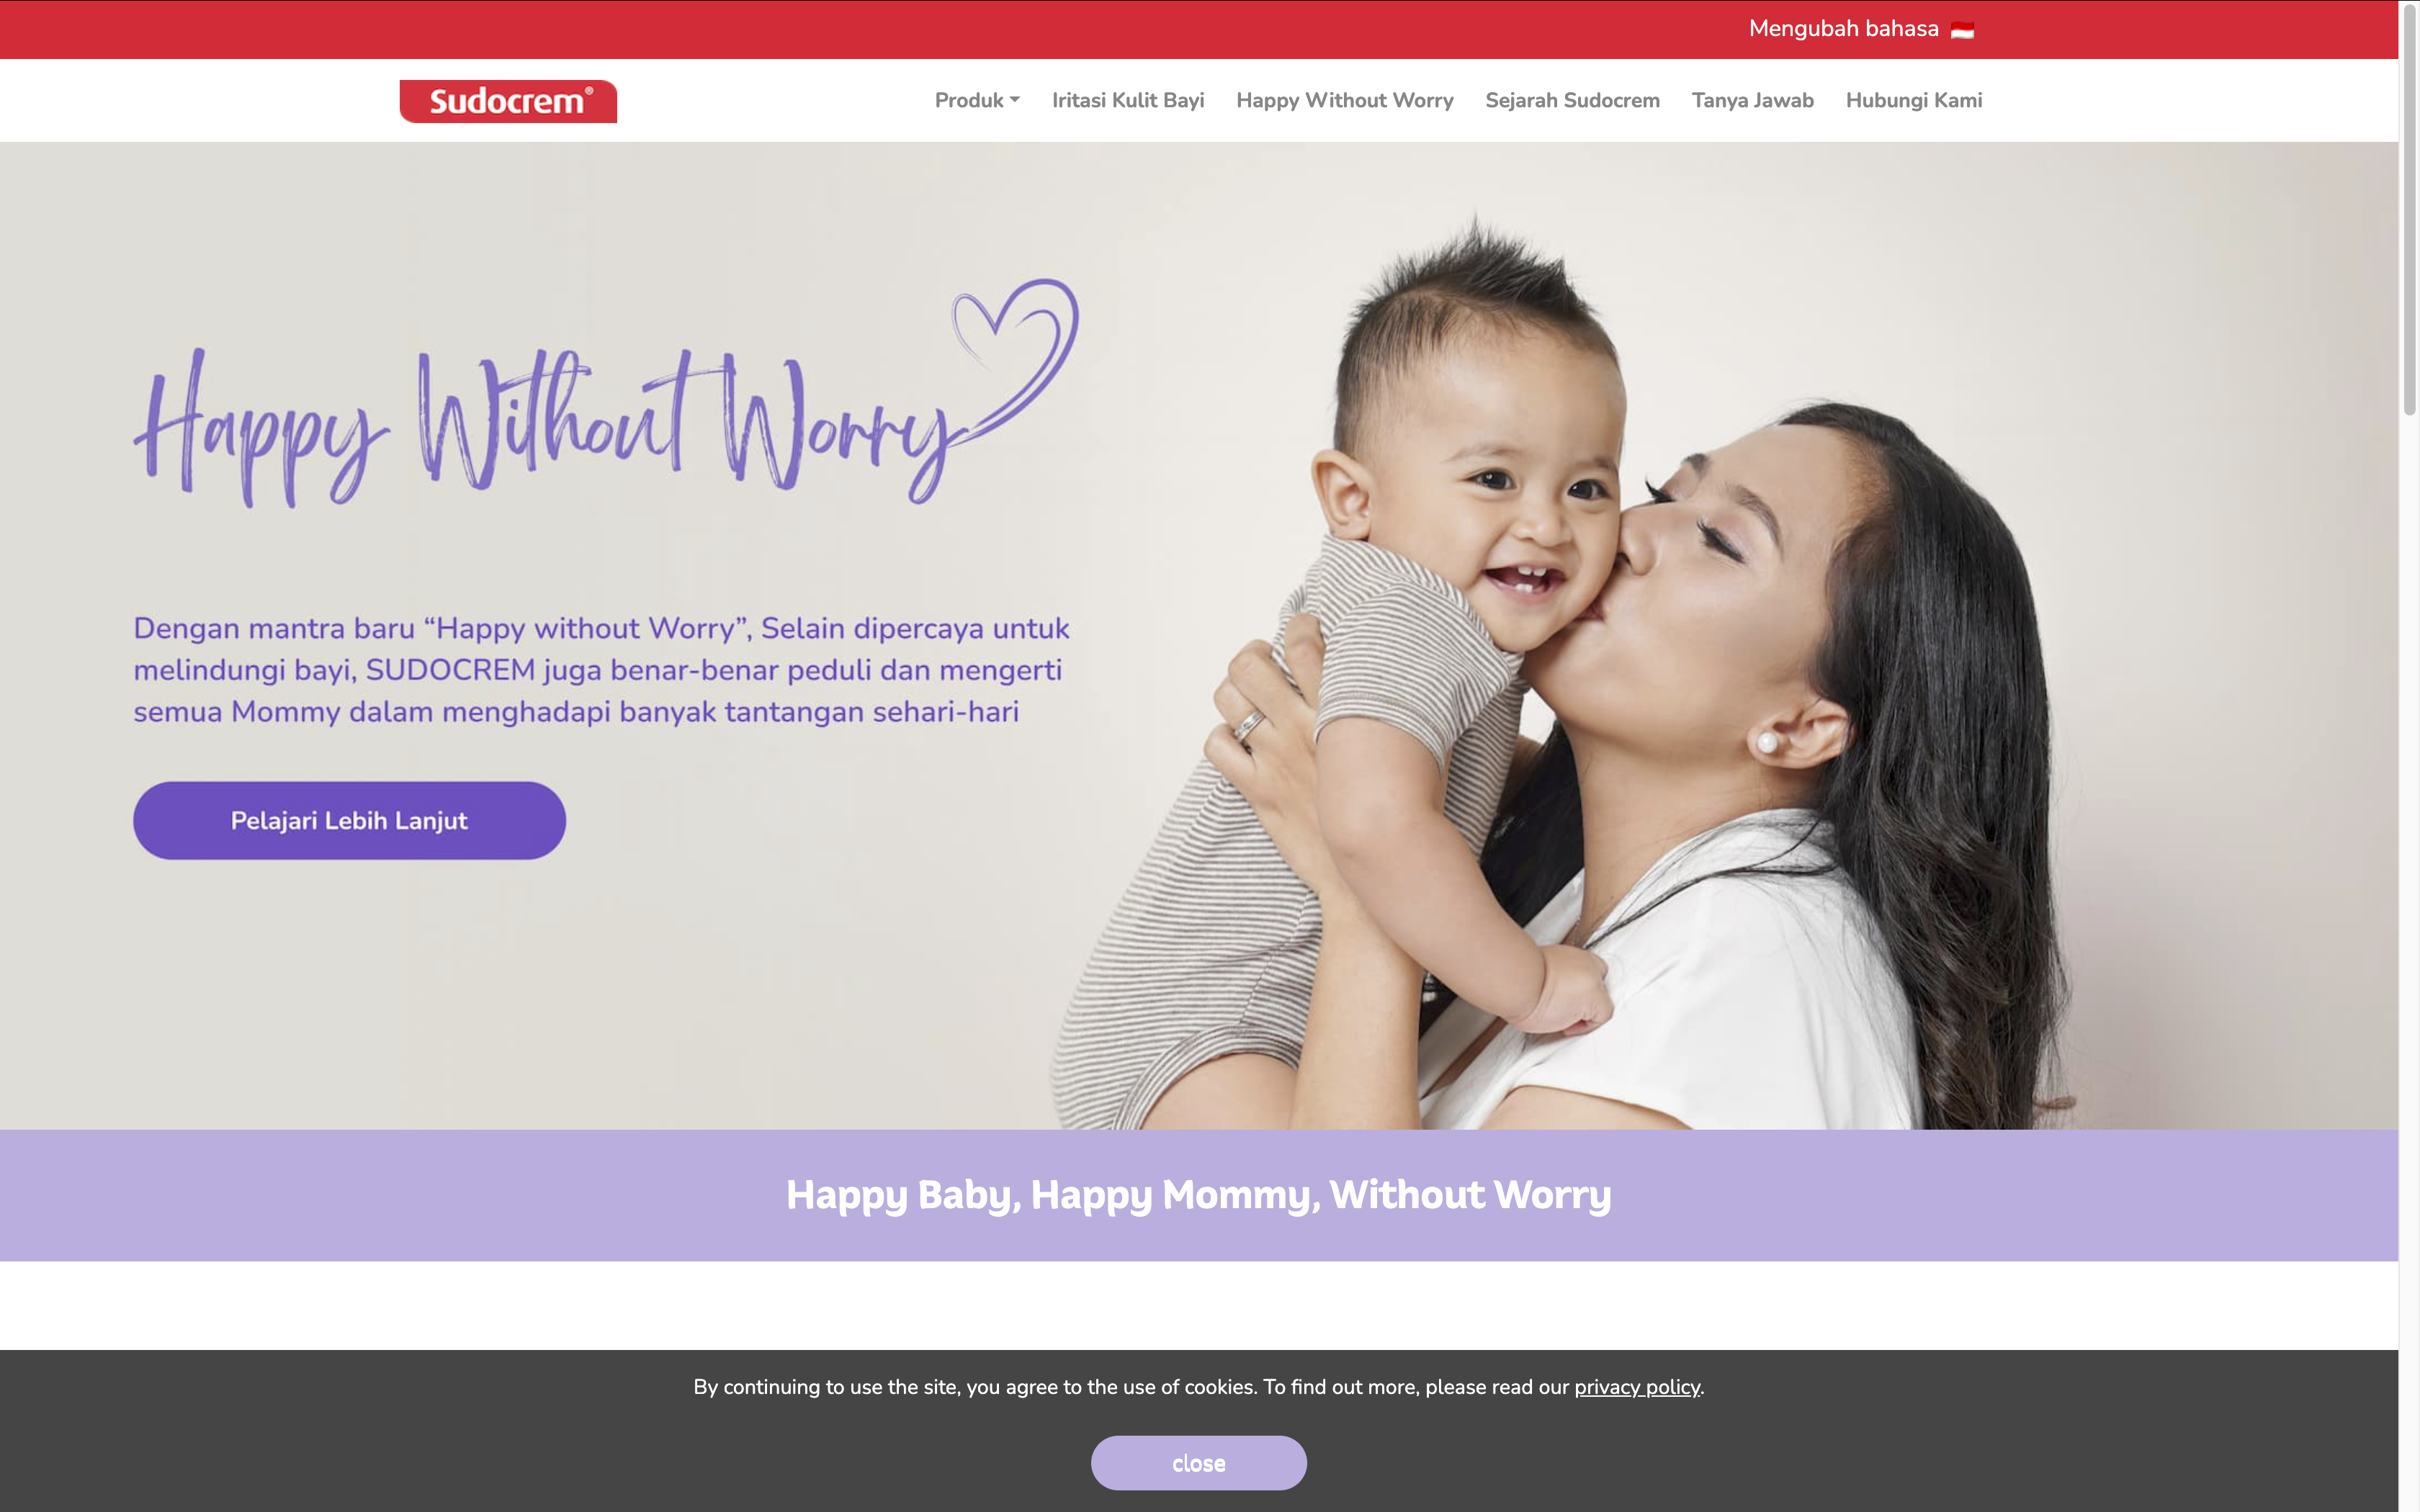Open Mengubah bahasa language selector
The image size is (2420, 1512).
1861,29
